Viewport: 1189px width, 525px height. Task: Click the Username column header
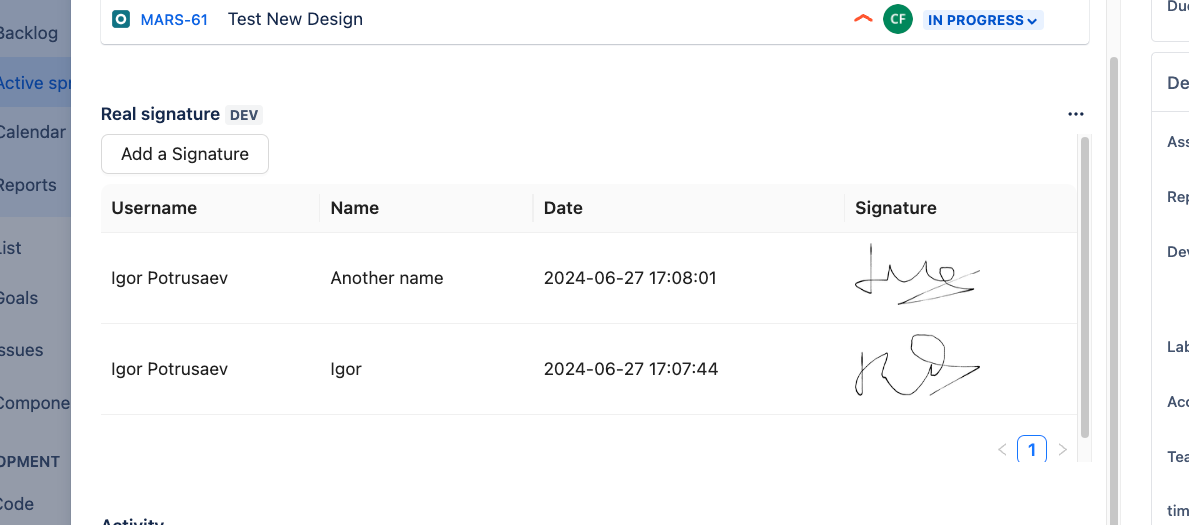point(154,208)
